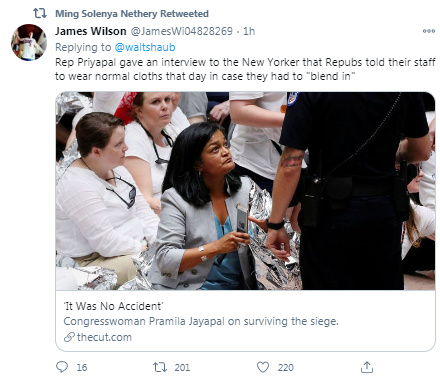Screen dimensions: 440x380
Task: Like the tweet with heart icon
Action: [263, 367]
